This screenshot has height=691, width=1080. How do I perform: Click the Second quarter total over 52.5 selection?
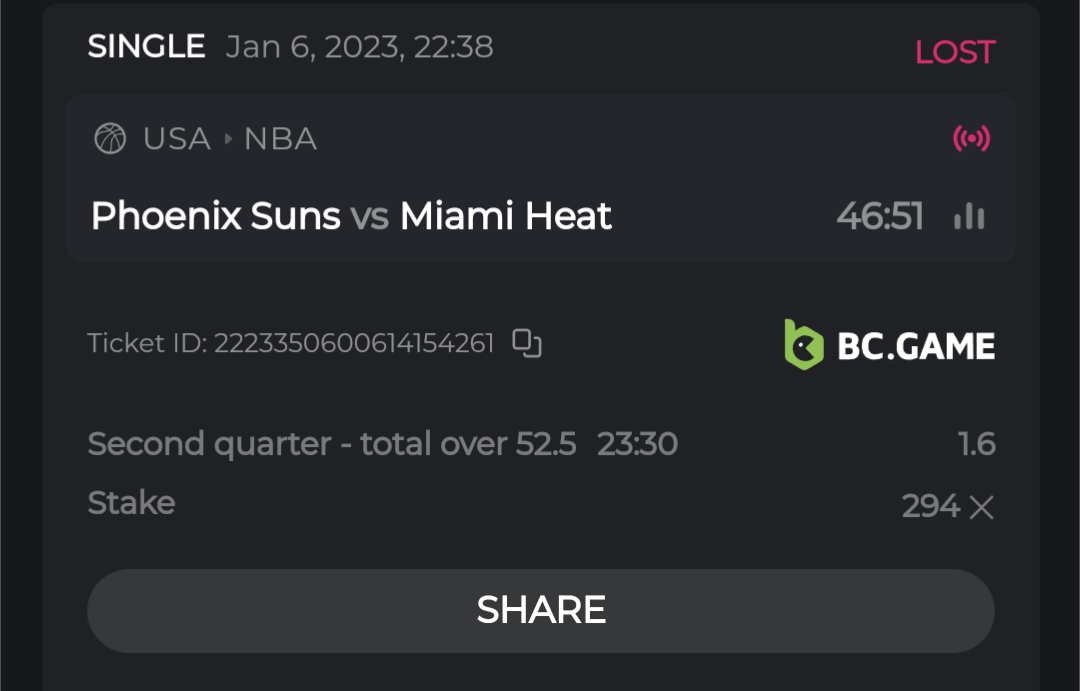click(x=332, y=443)
